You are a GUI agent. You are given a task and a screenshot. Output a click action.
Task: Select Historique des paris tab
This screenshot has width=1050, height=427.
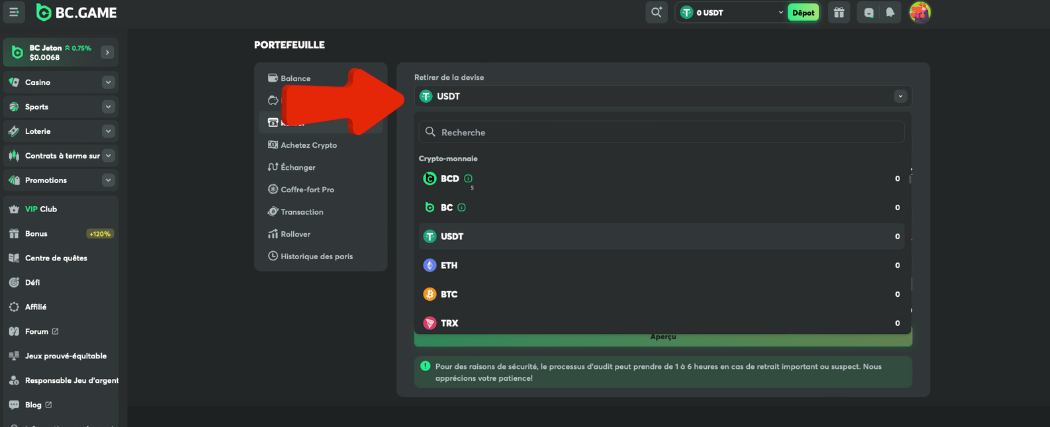321,256
